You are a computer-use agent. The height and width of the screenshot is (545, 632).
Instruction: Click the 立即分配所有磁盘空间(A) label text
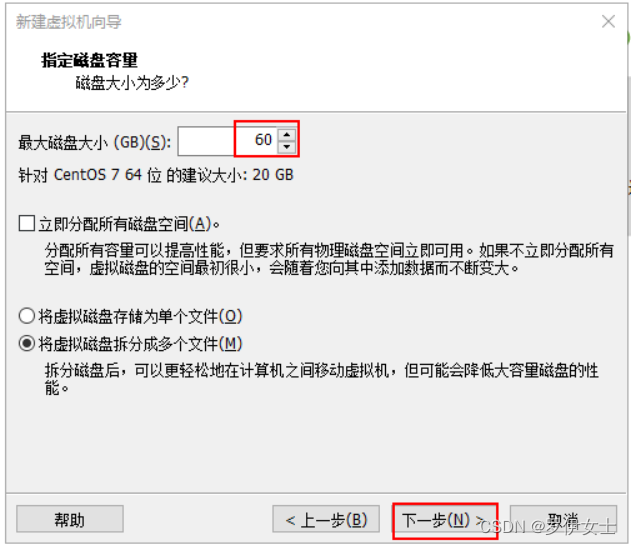pyautogui.click(x=129, y=224)
